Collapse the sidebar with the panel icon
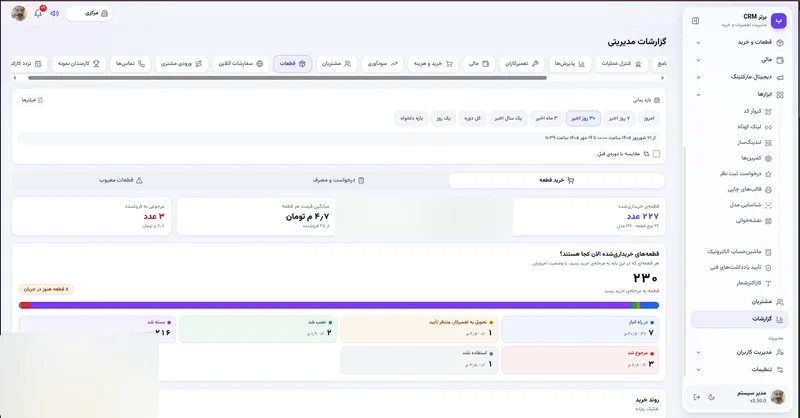The image size is (800, 418). (695, 21)
